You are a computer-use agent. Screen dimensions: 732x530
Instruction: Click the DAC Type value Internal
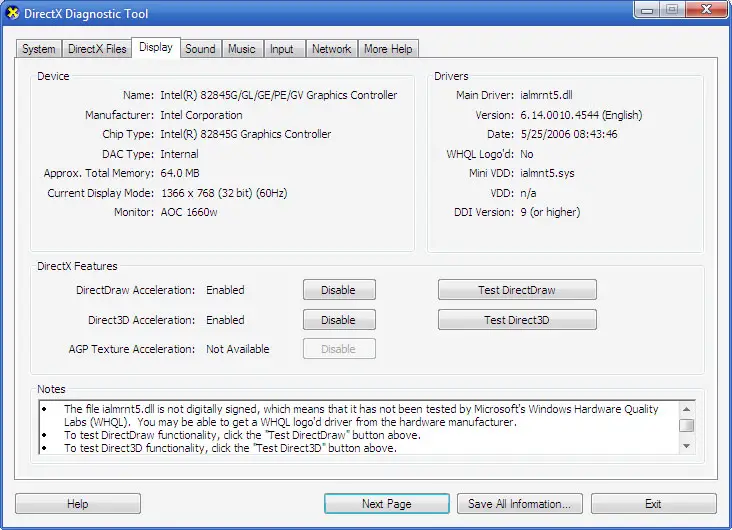tap(179, 154)
